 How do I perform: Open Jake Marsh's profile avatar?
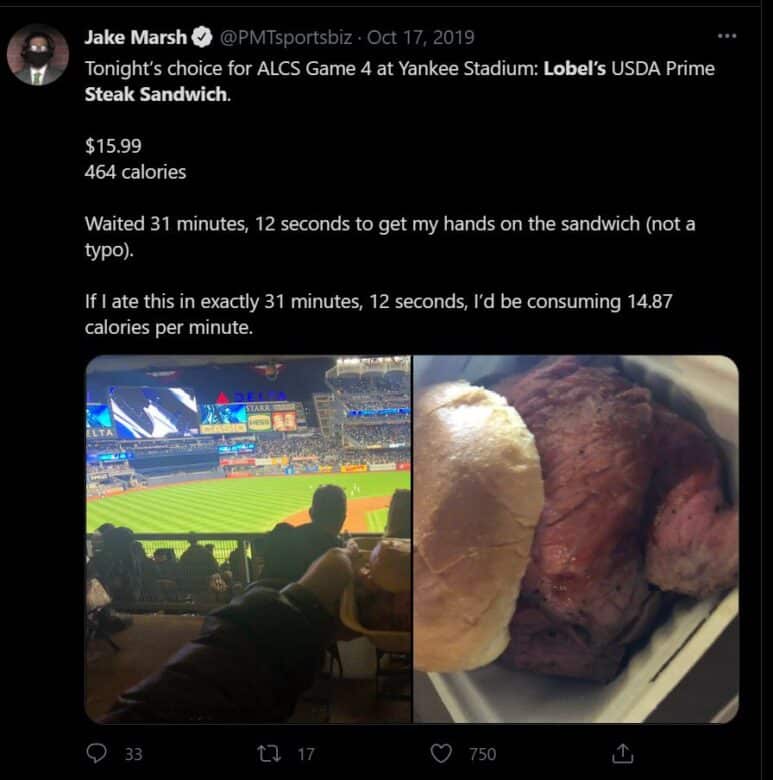(x=38, y=55)
